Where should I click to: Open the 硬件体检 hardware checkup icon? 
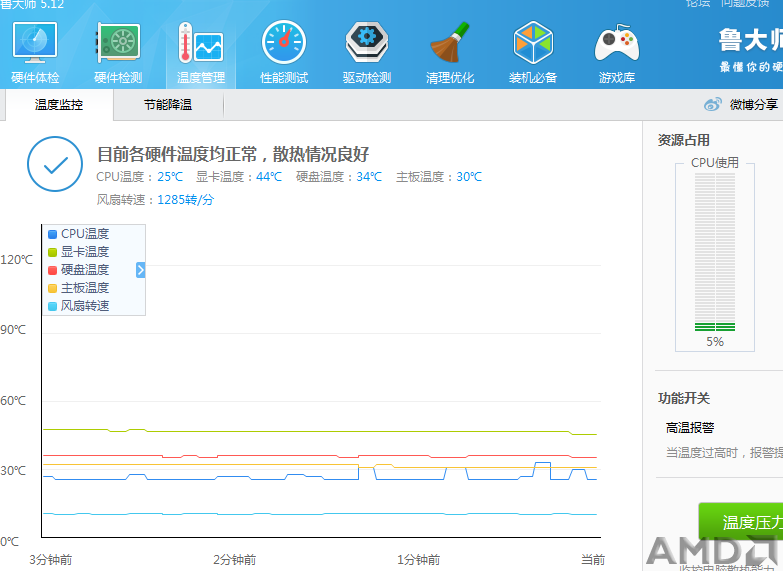(x=35, y=42)
